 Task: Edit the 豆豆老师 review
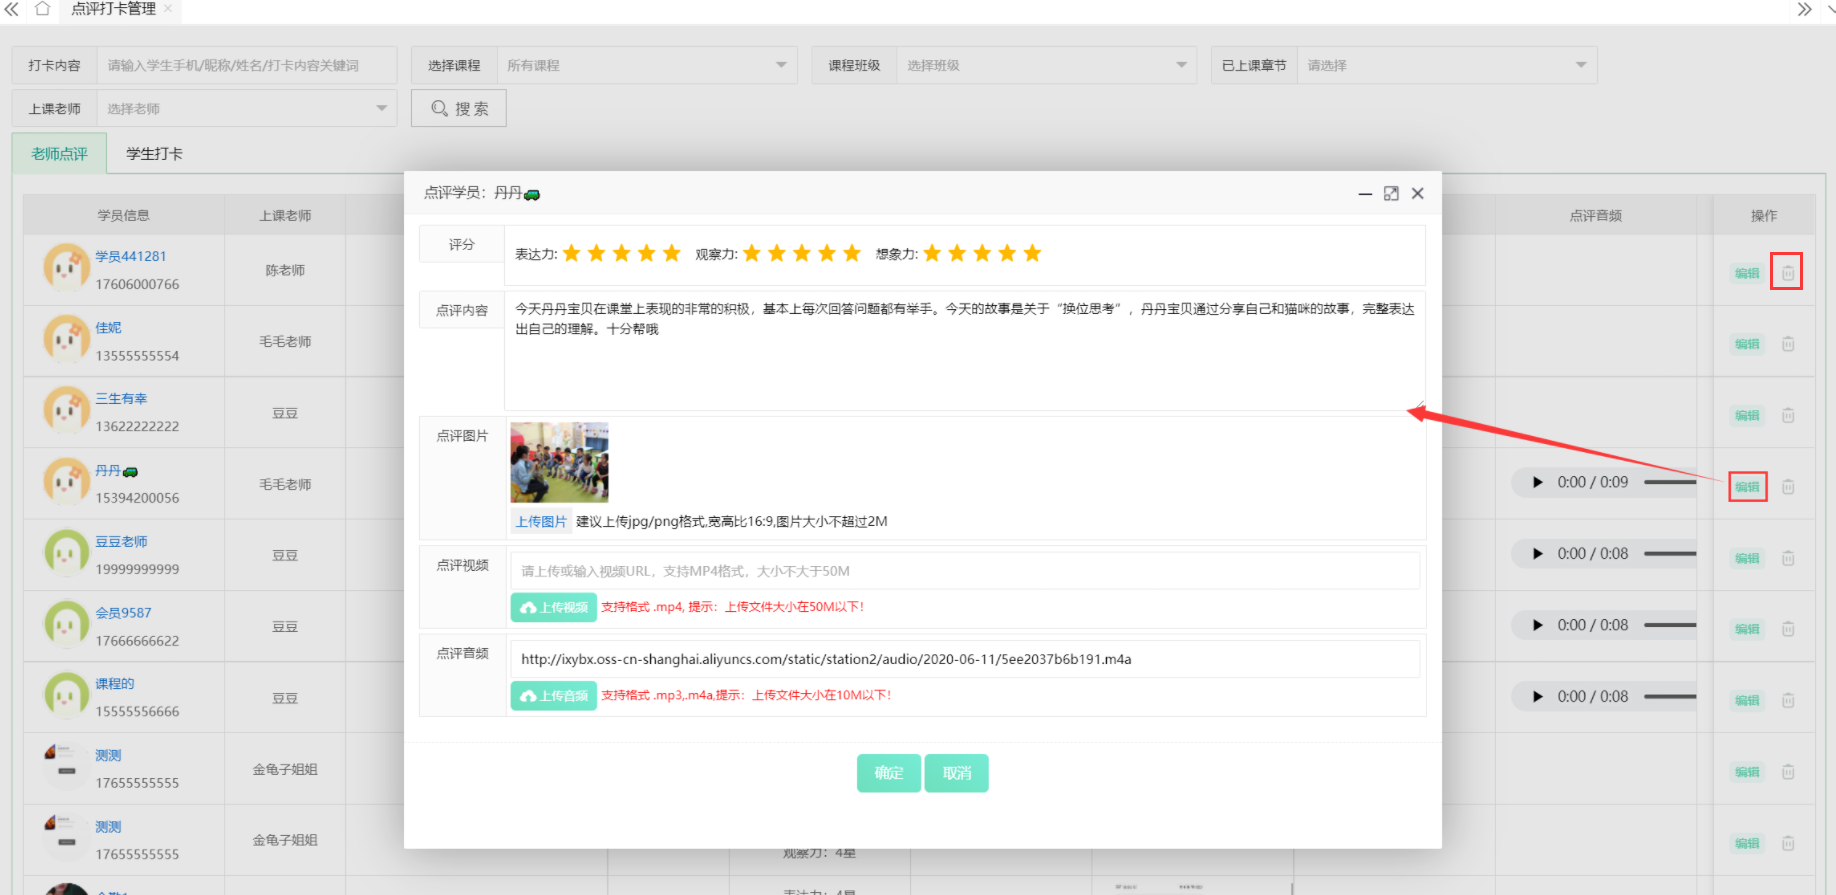[x=1747, y=558]
